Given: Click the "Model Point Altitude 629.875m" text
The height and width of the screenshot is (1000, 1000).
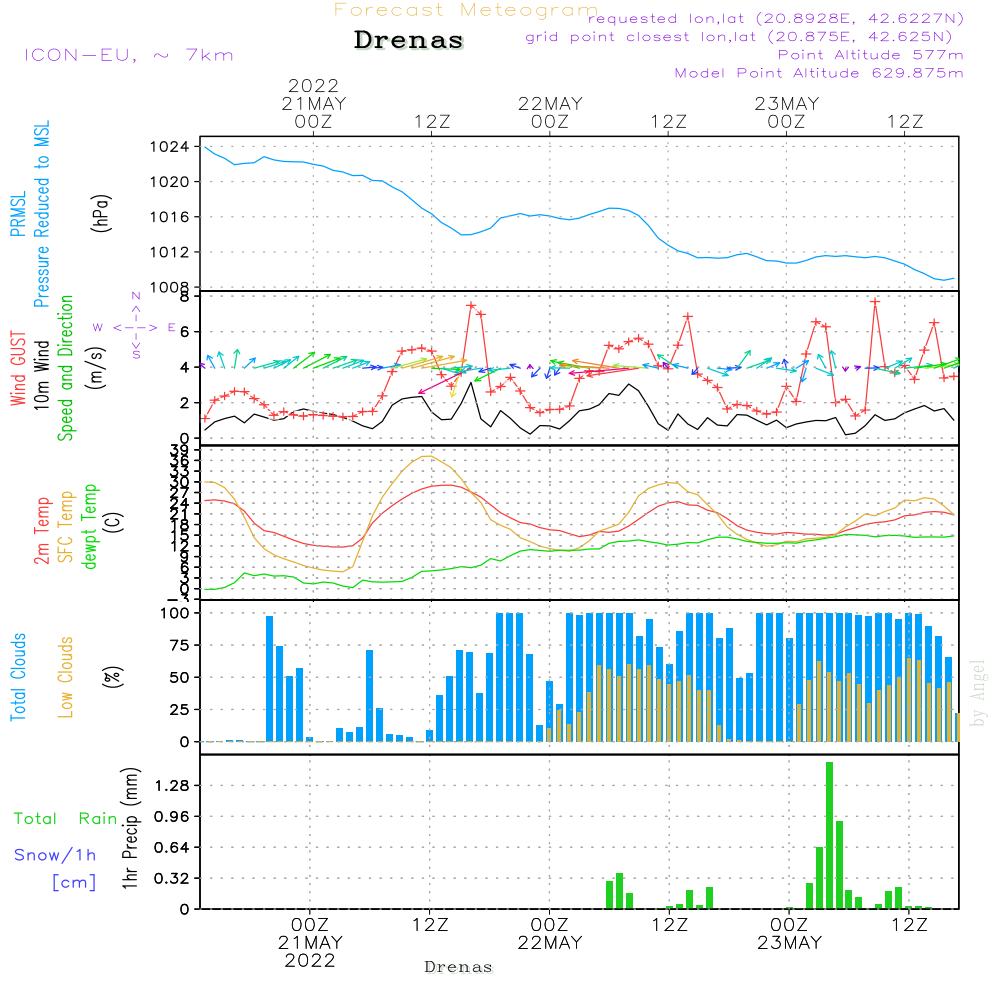Looking at the screenshot, I should click(x=819, y=73).
